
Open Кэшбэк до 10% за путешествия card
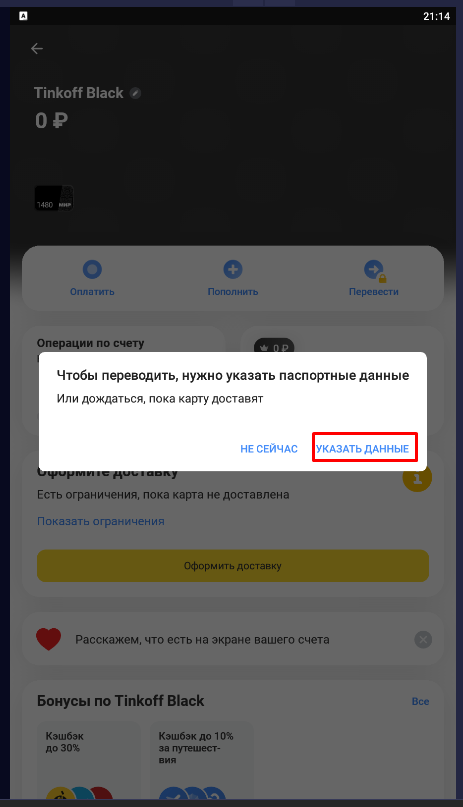click(201, 760)
